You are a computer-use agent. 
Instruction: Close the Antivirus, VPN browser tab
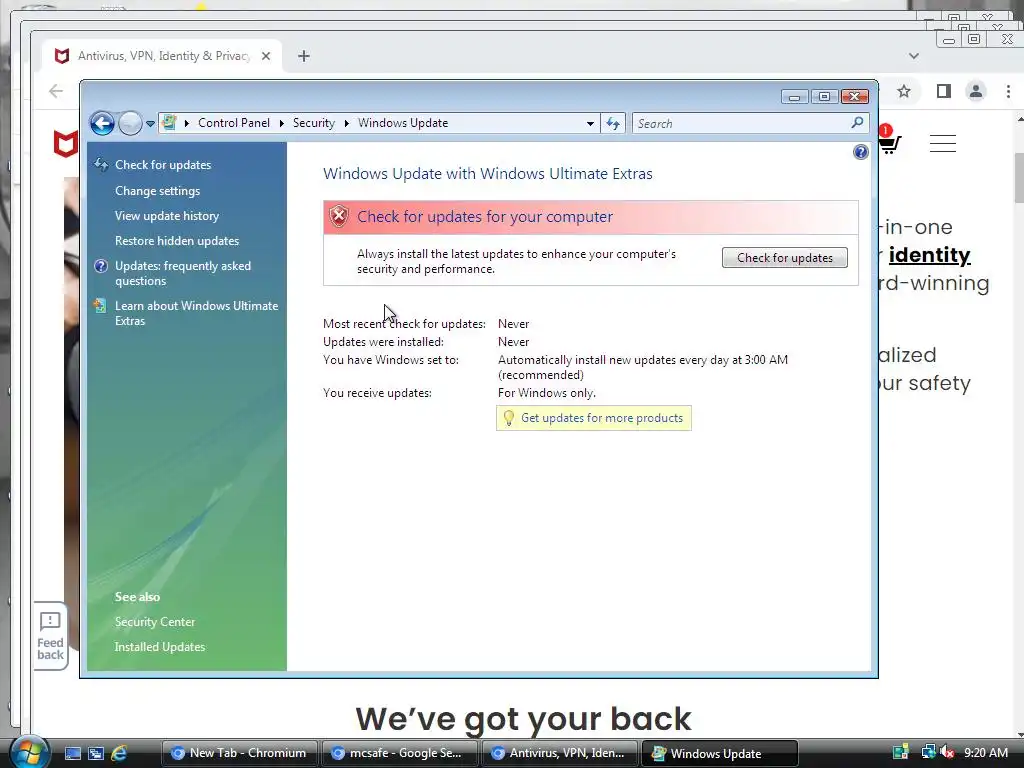[266, 56]
